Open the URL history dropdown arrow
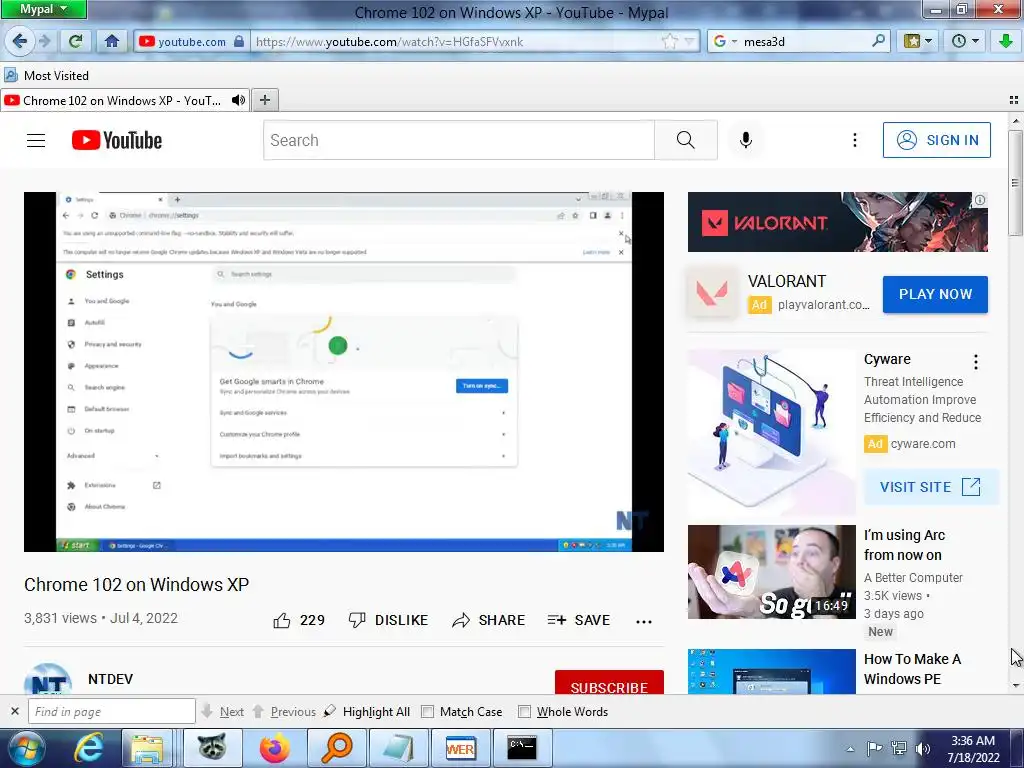This screenshot has height=768, width=1024. (689, 41)
